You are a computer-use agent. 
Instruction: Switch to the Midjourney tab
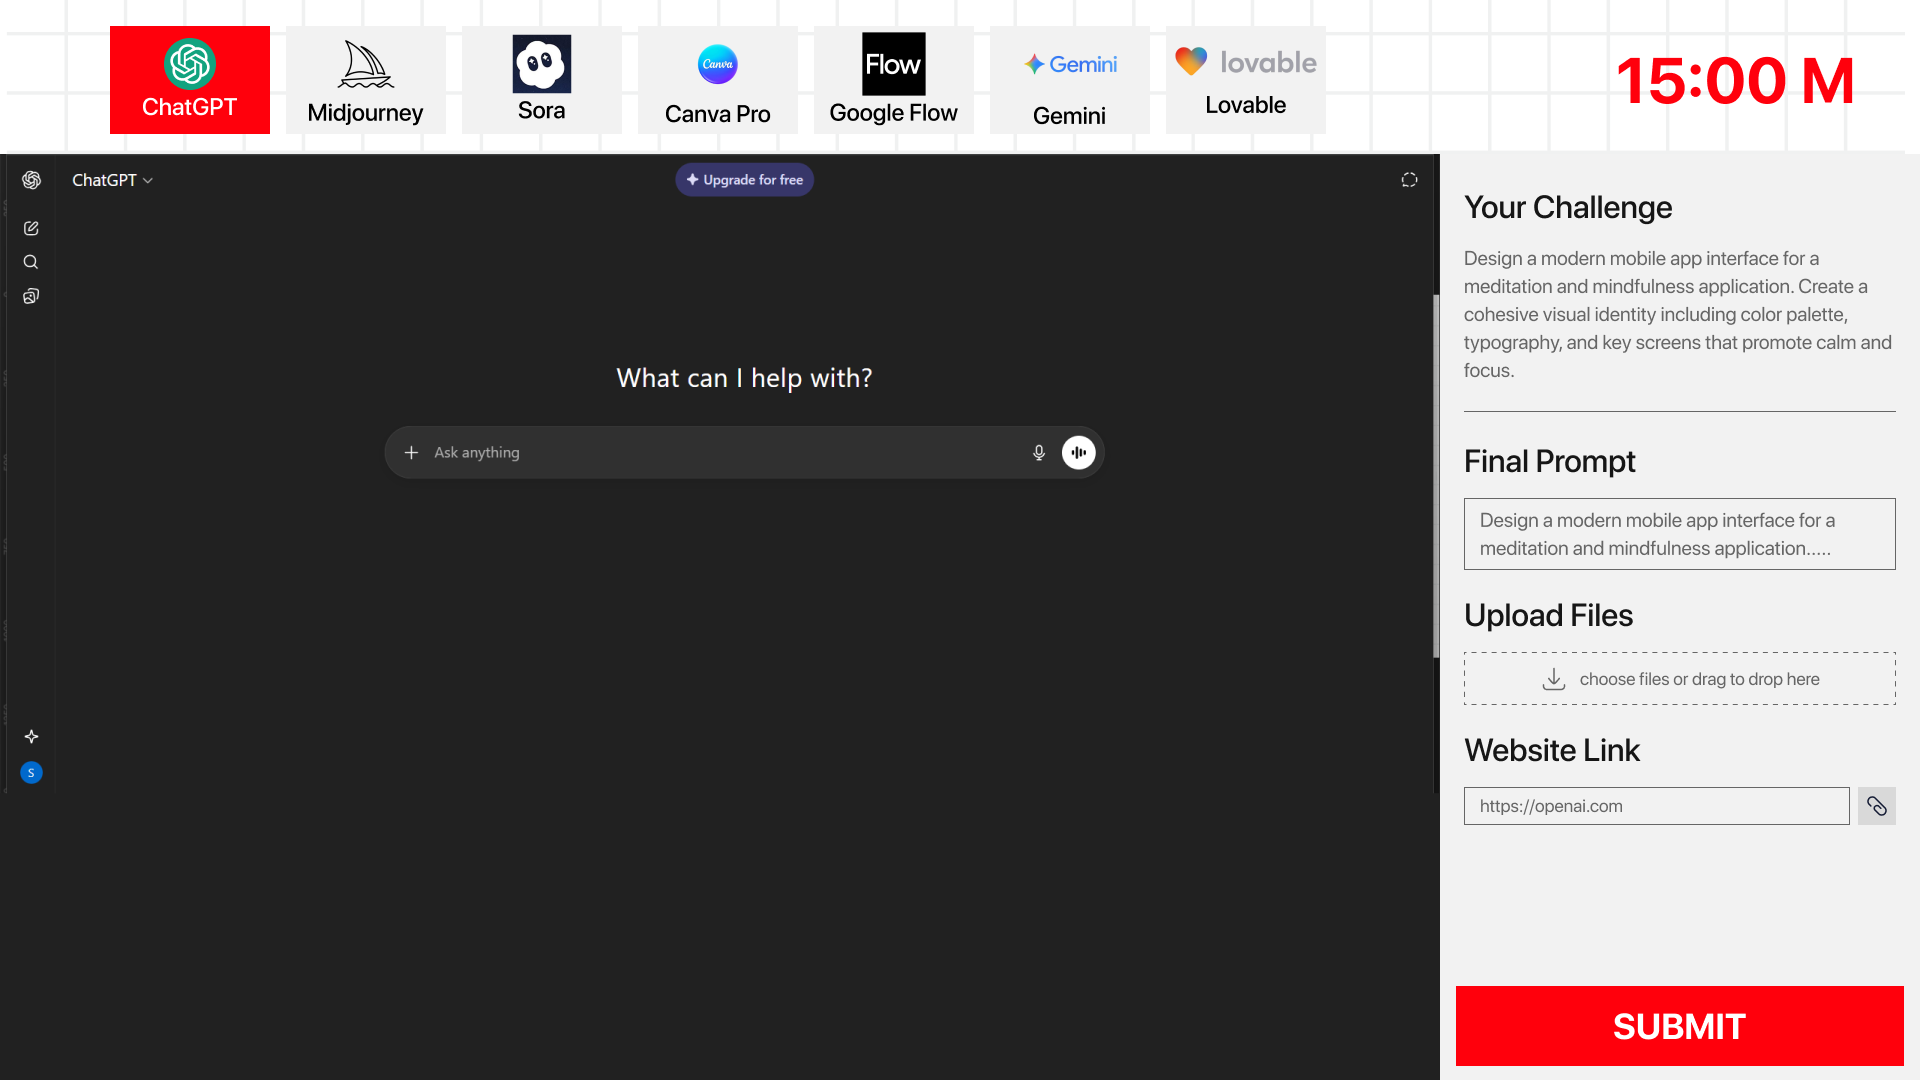[x=366, y=80]
